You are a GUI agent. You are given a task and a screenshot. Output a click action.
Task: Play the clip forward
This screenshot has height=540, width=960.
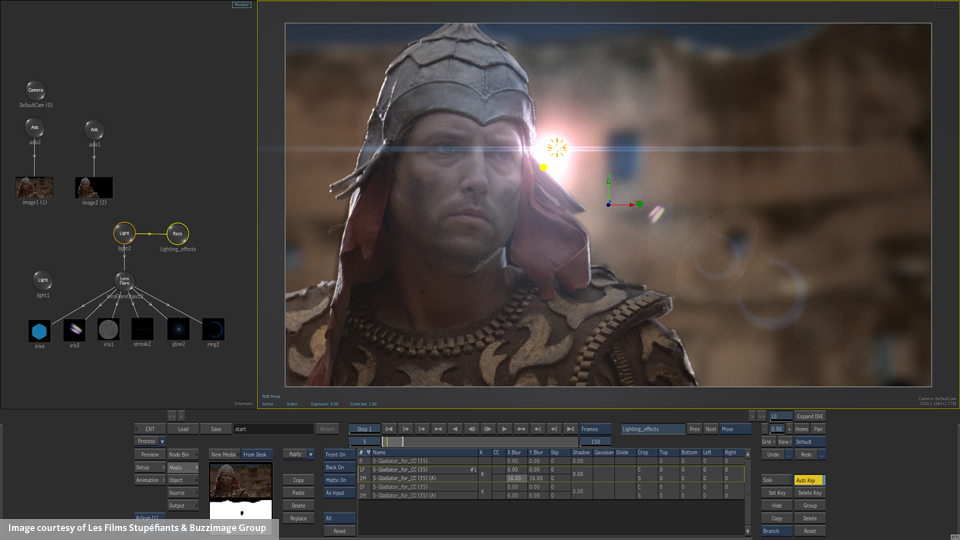pos(504,429)
